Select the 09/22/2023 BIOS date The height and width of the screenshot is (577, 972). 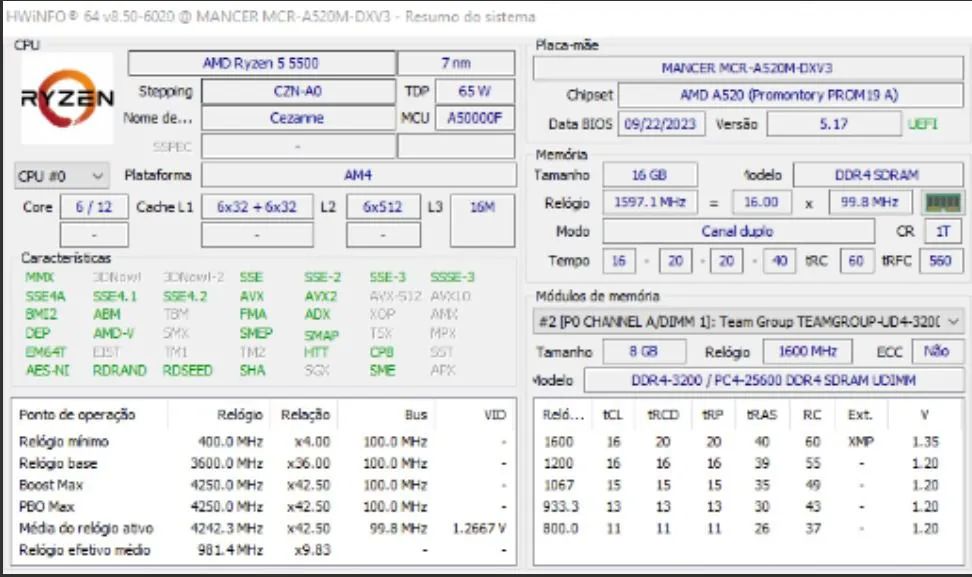[x=661, y=124]
